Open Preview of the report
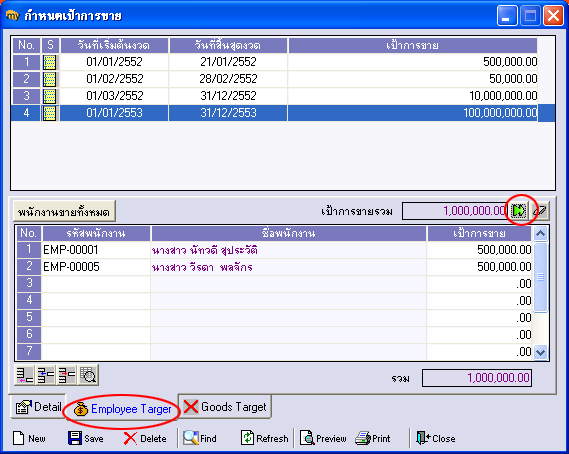Image resolution: width=569 pixels, height=454 pixels. click(x=323, y=438)
